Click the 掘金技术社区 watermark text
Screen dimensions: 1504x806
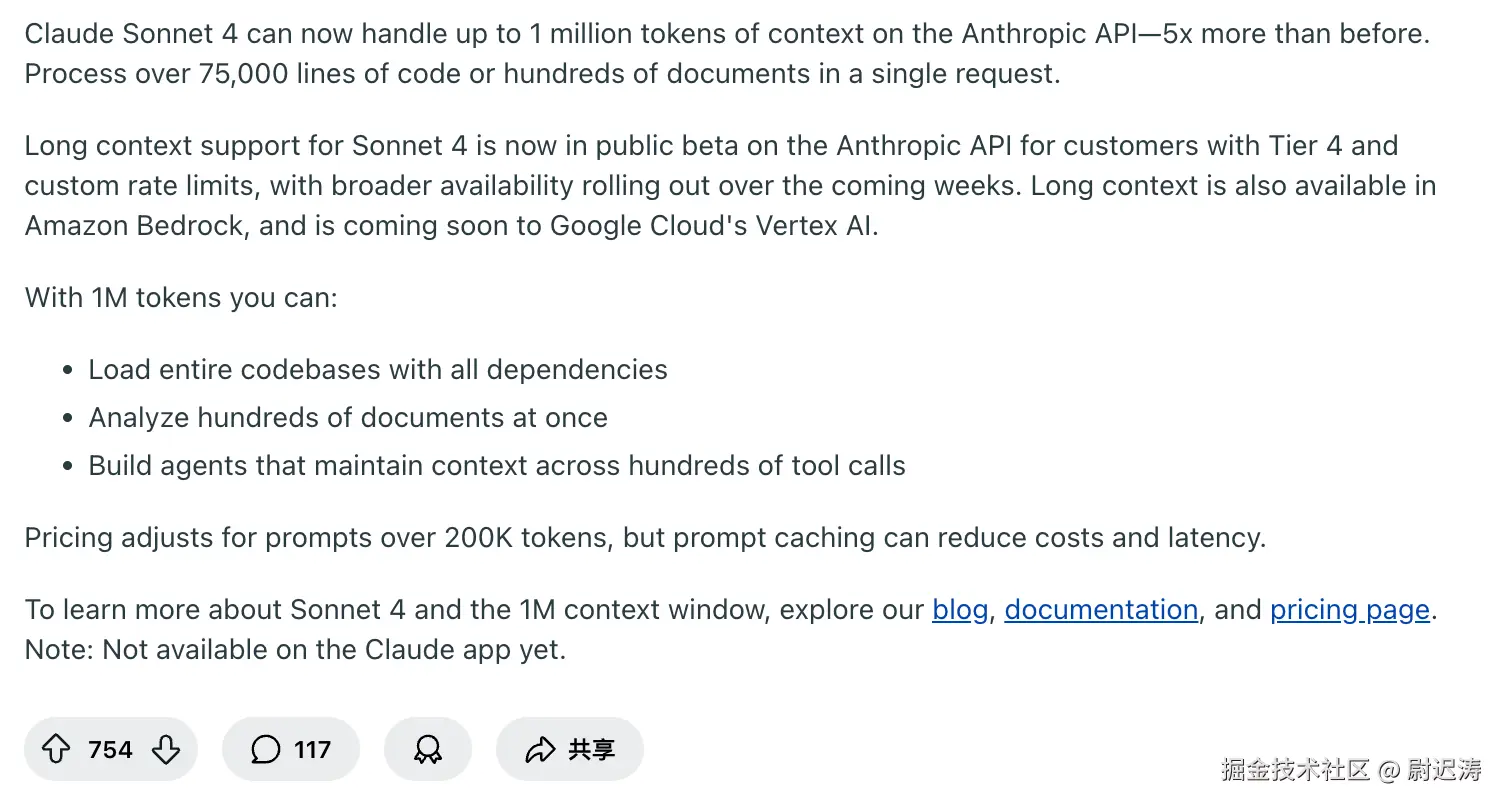(1294, 770)
